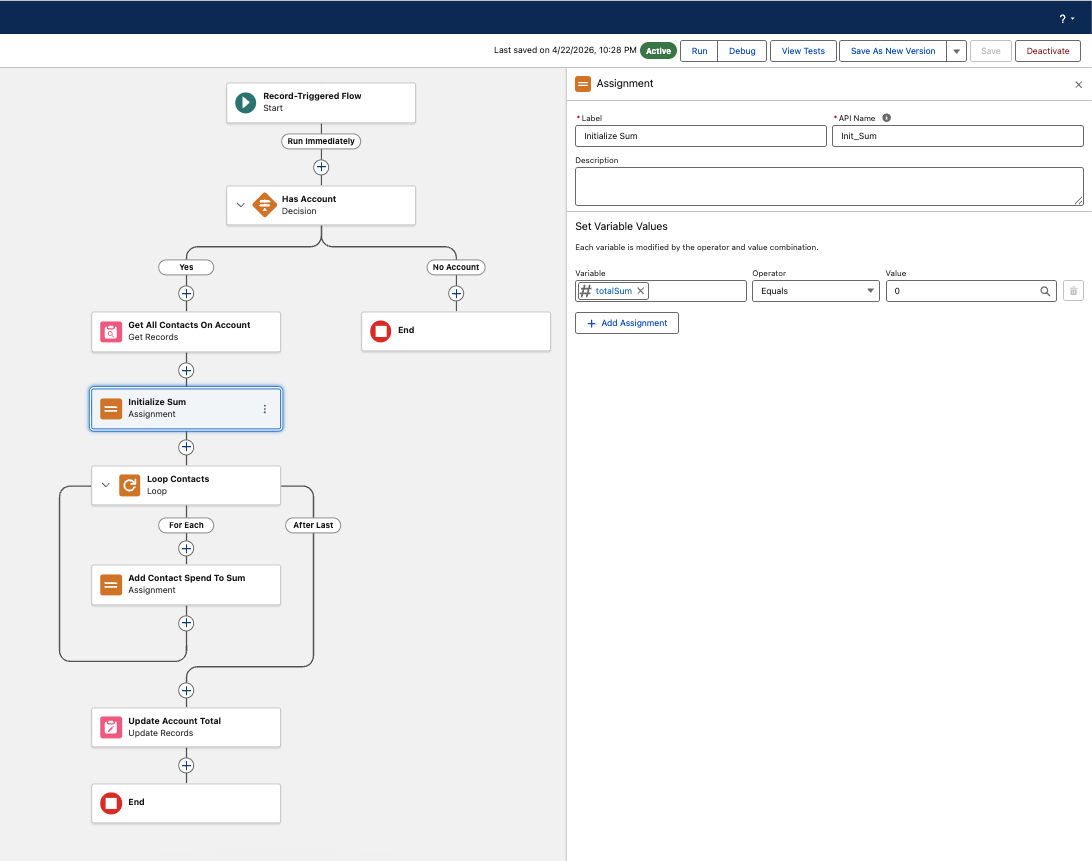The height and width of the screenshot is (861, 1092).
Task: Click the For Each path label
Action: 186,525
